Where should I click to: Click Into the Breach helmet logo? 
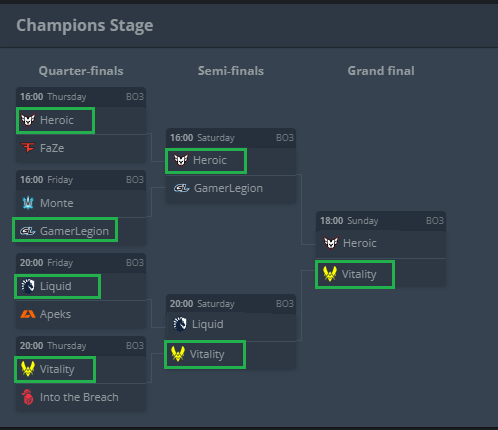(x=27, y=397)
